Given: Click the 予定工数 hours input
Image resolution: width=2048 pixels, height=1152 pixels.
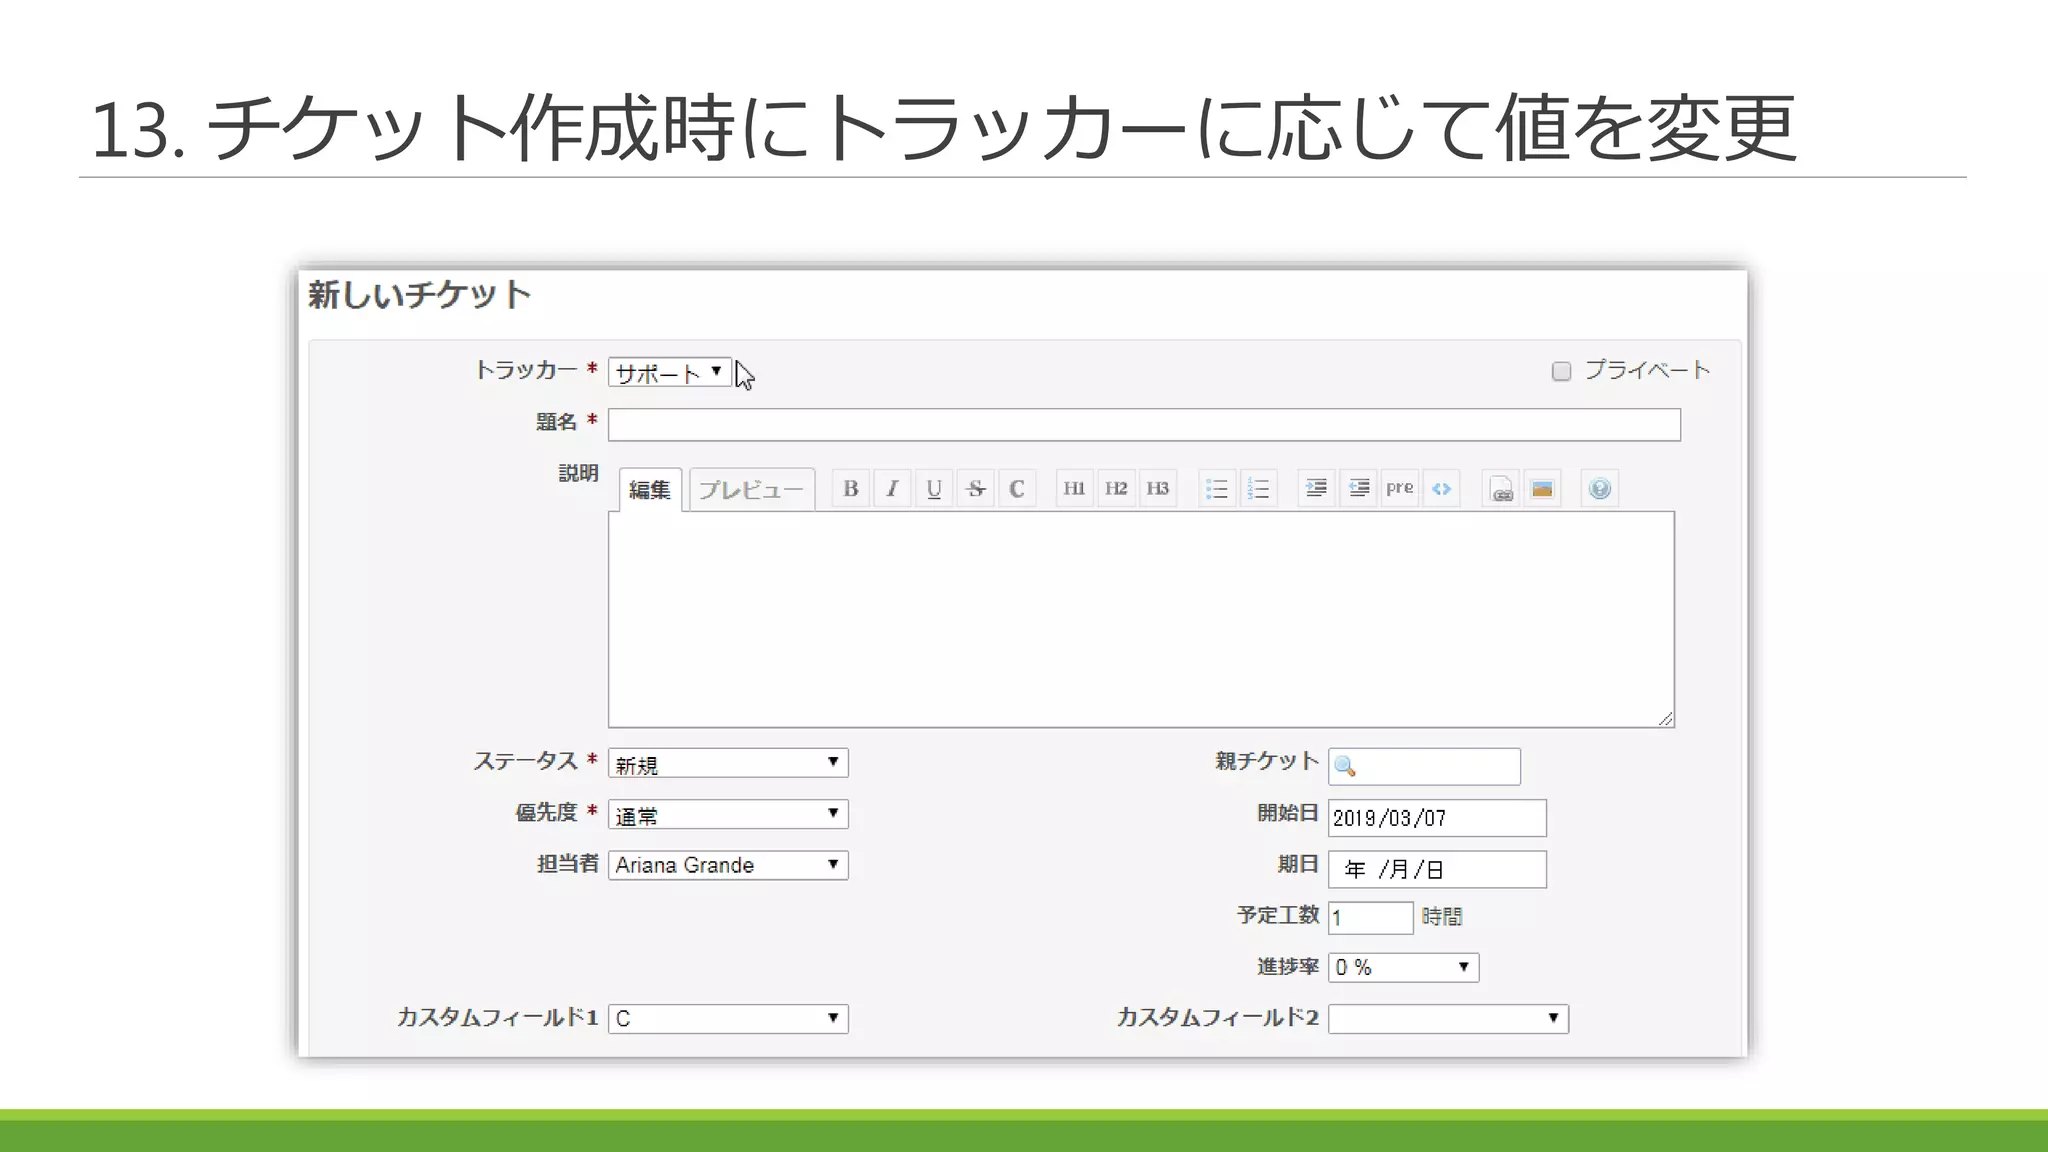Looking at the screenshot, I should tap(1370, 917).
